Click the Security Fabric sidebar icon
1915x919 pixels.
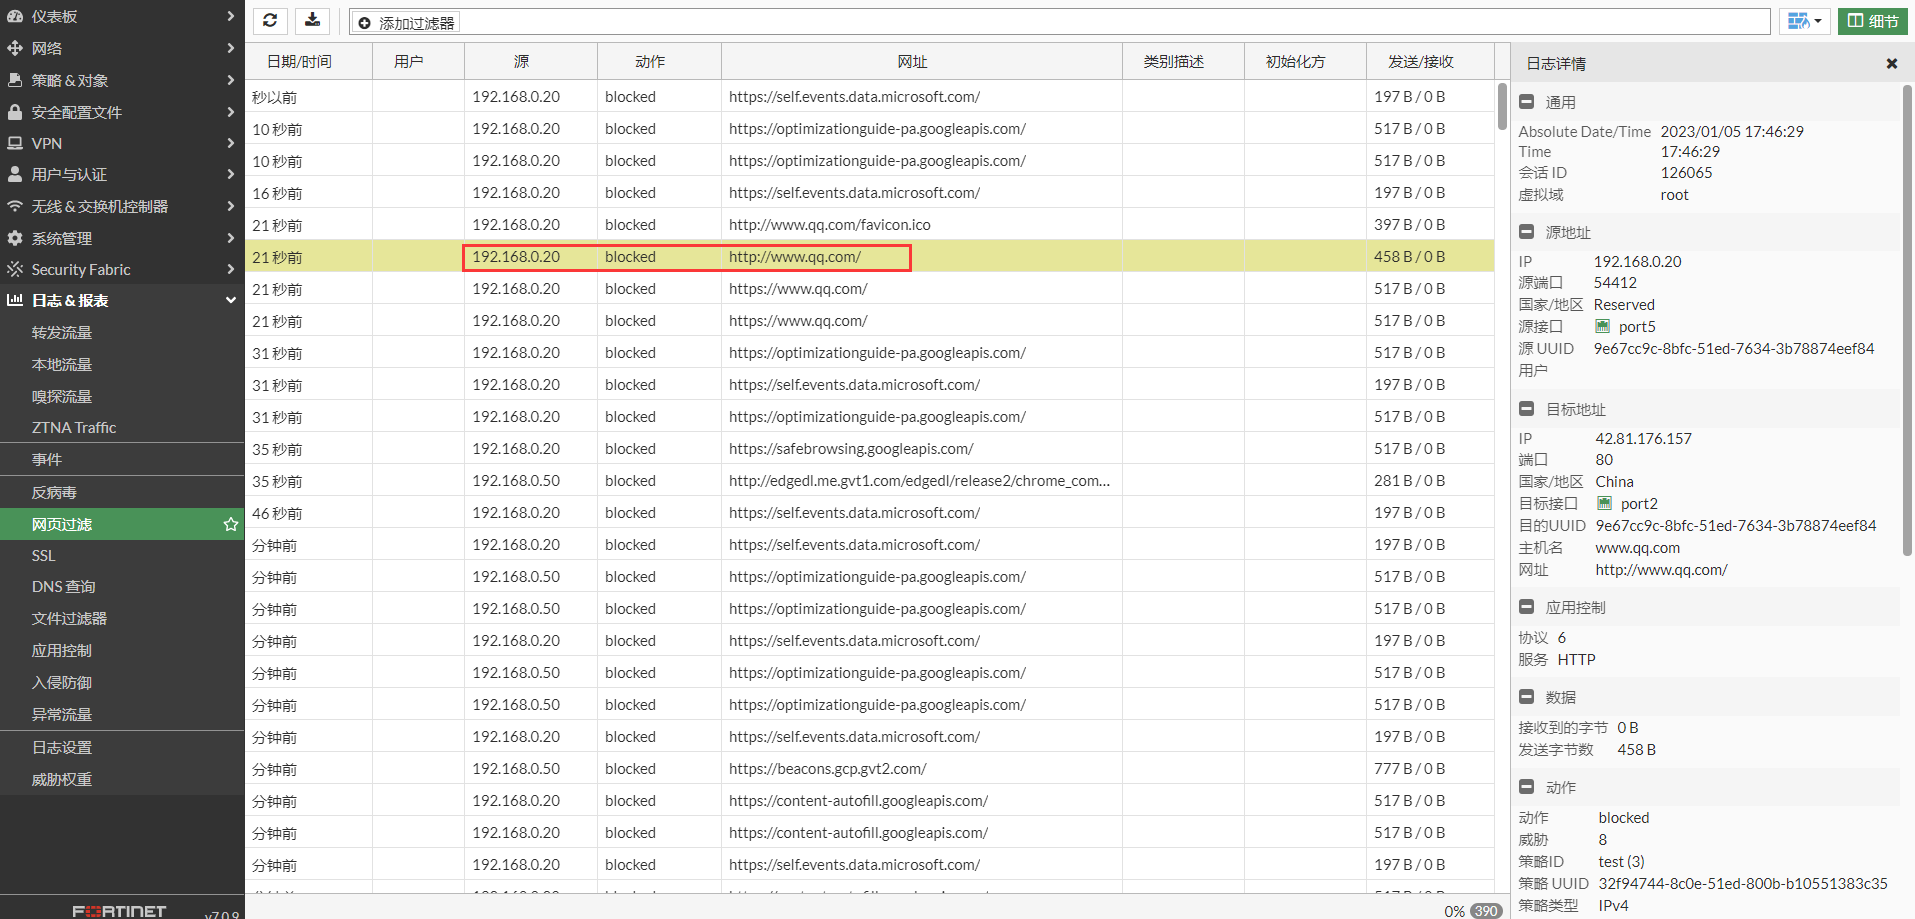[x=15, y=269]
